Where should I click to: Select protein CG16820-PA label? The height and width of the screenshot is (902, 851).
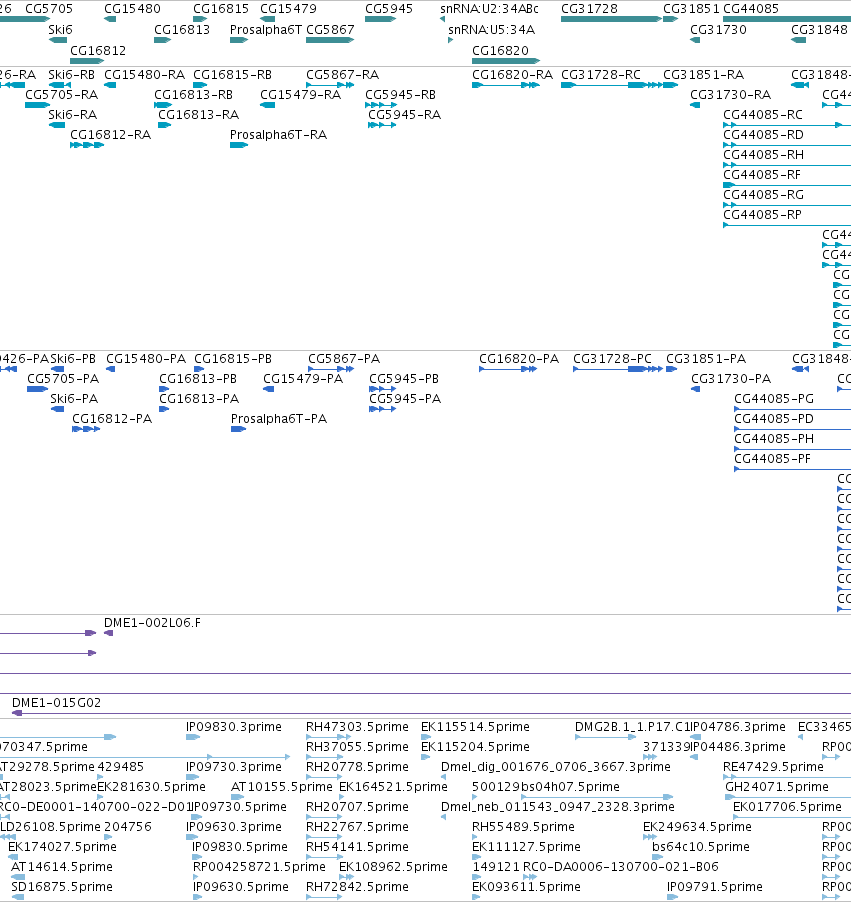(519, 359)
